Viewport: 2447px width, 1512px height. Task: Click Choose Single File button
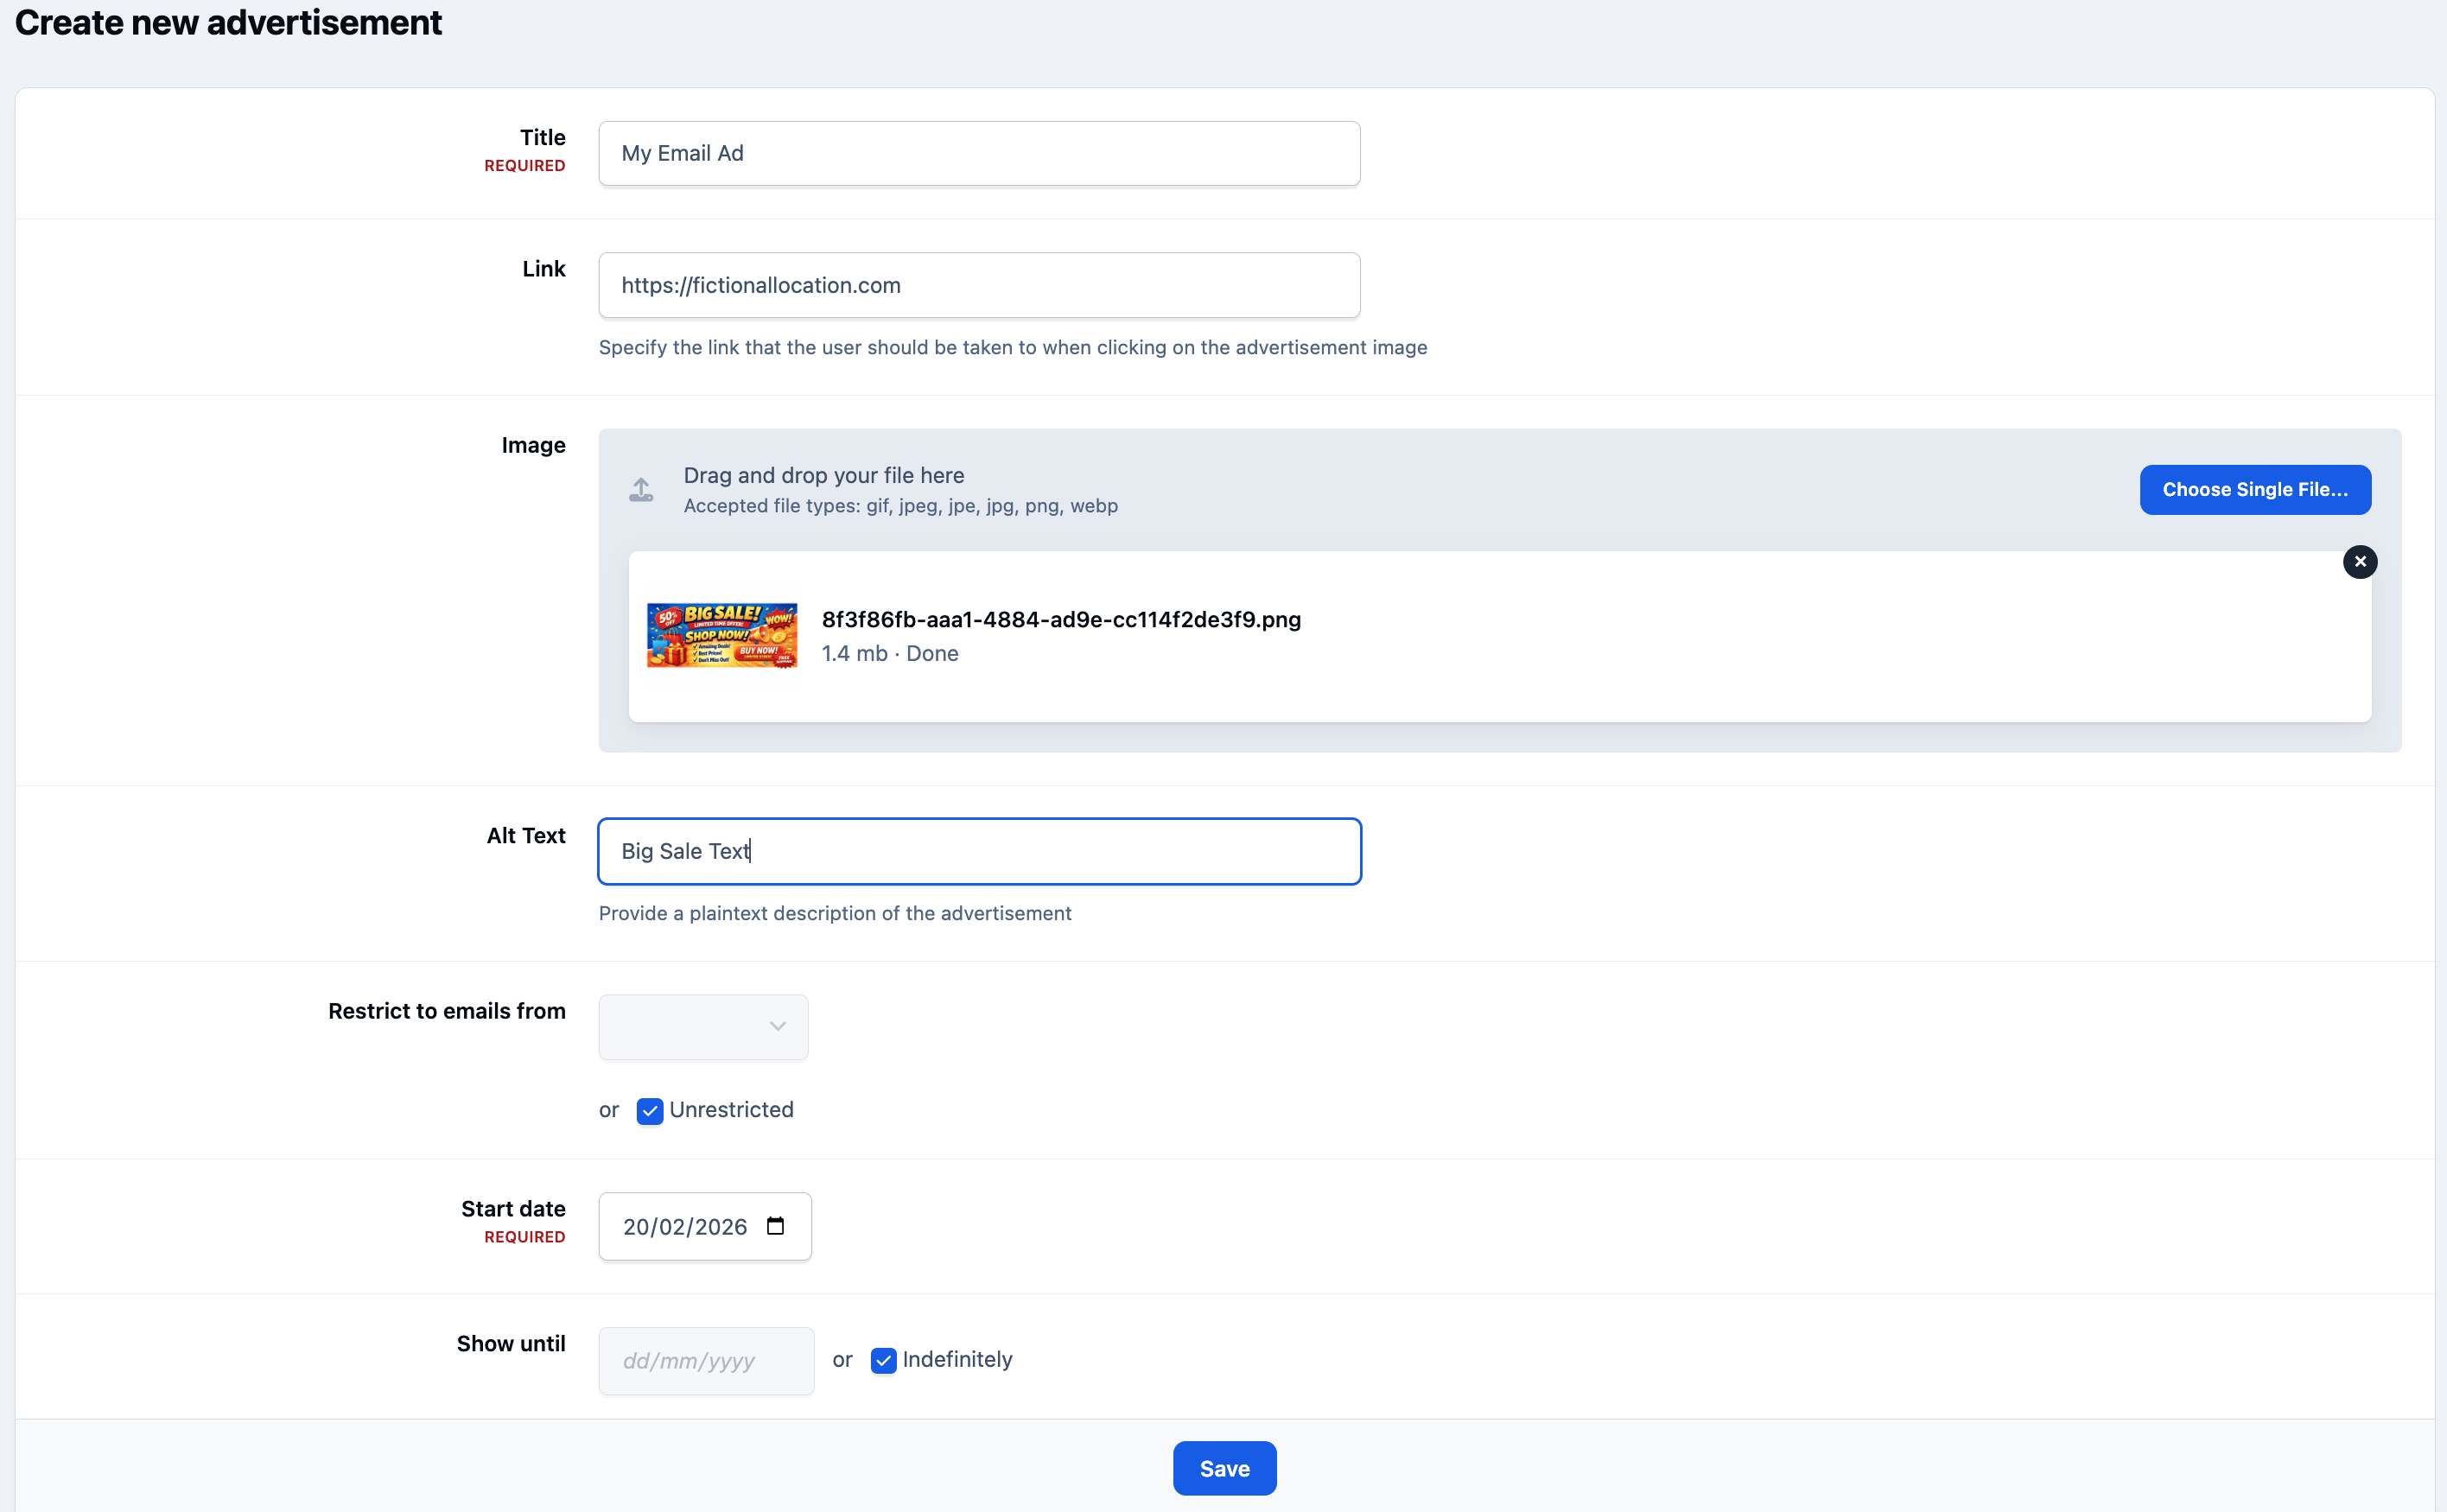tap(2255, 490)
